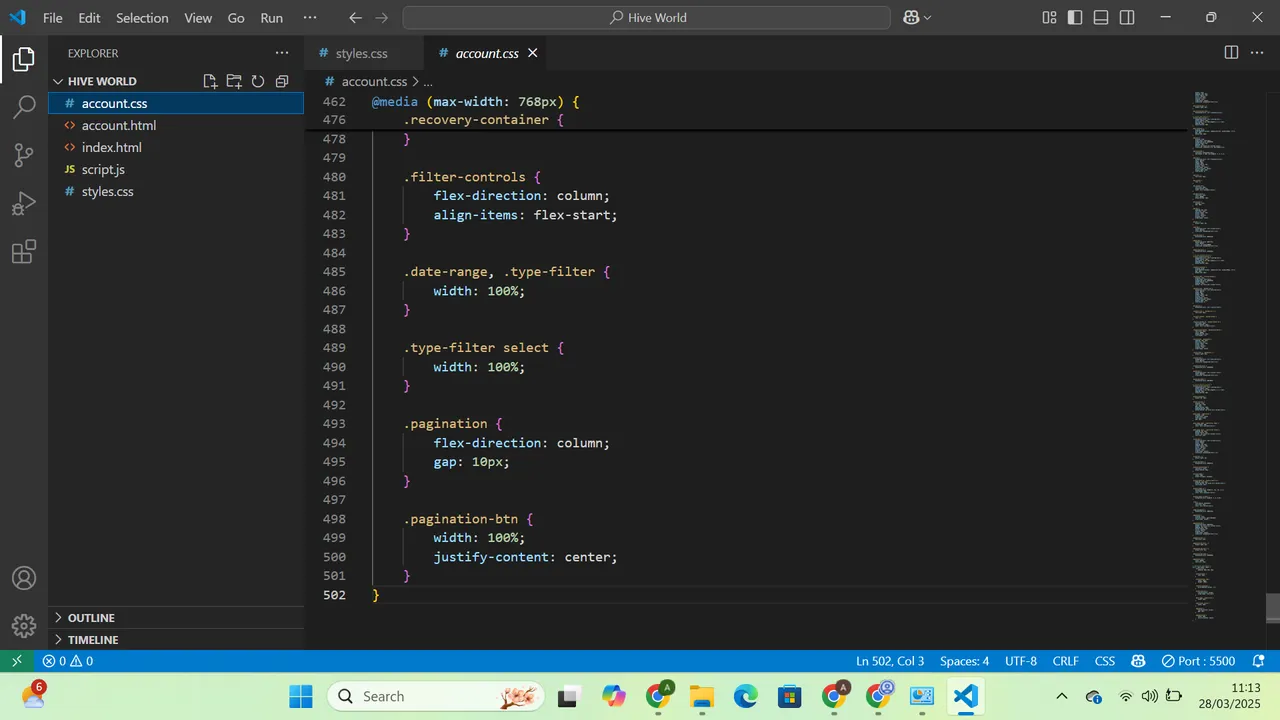Open the Run menu

pos(271,18)
